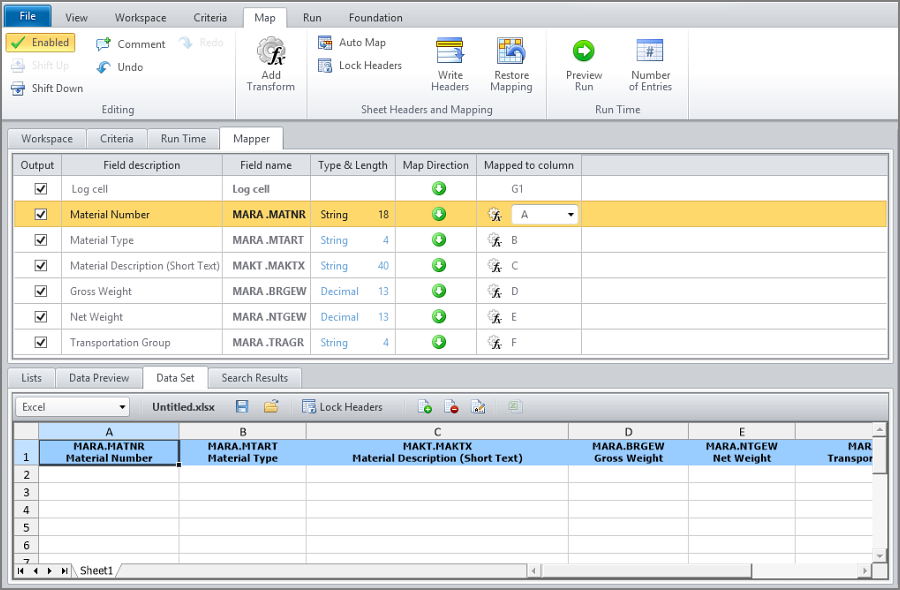Toggle the Enabled button in Editing group
The width and height of the screenshot is (900, 590).
click(40, 42)
